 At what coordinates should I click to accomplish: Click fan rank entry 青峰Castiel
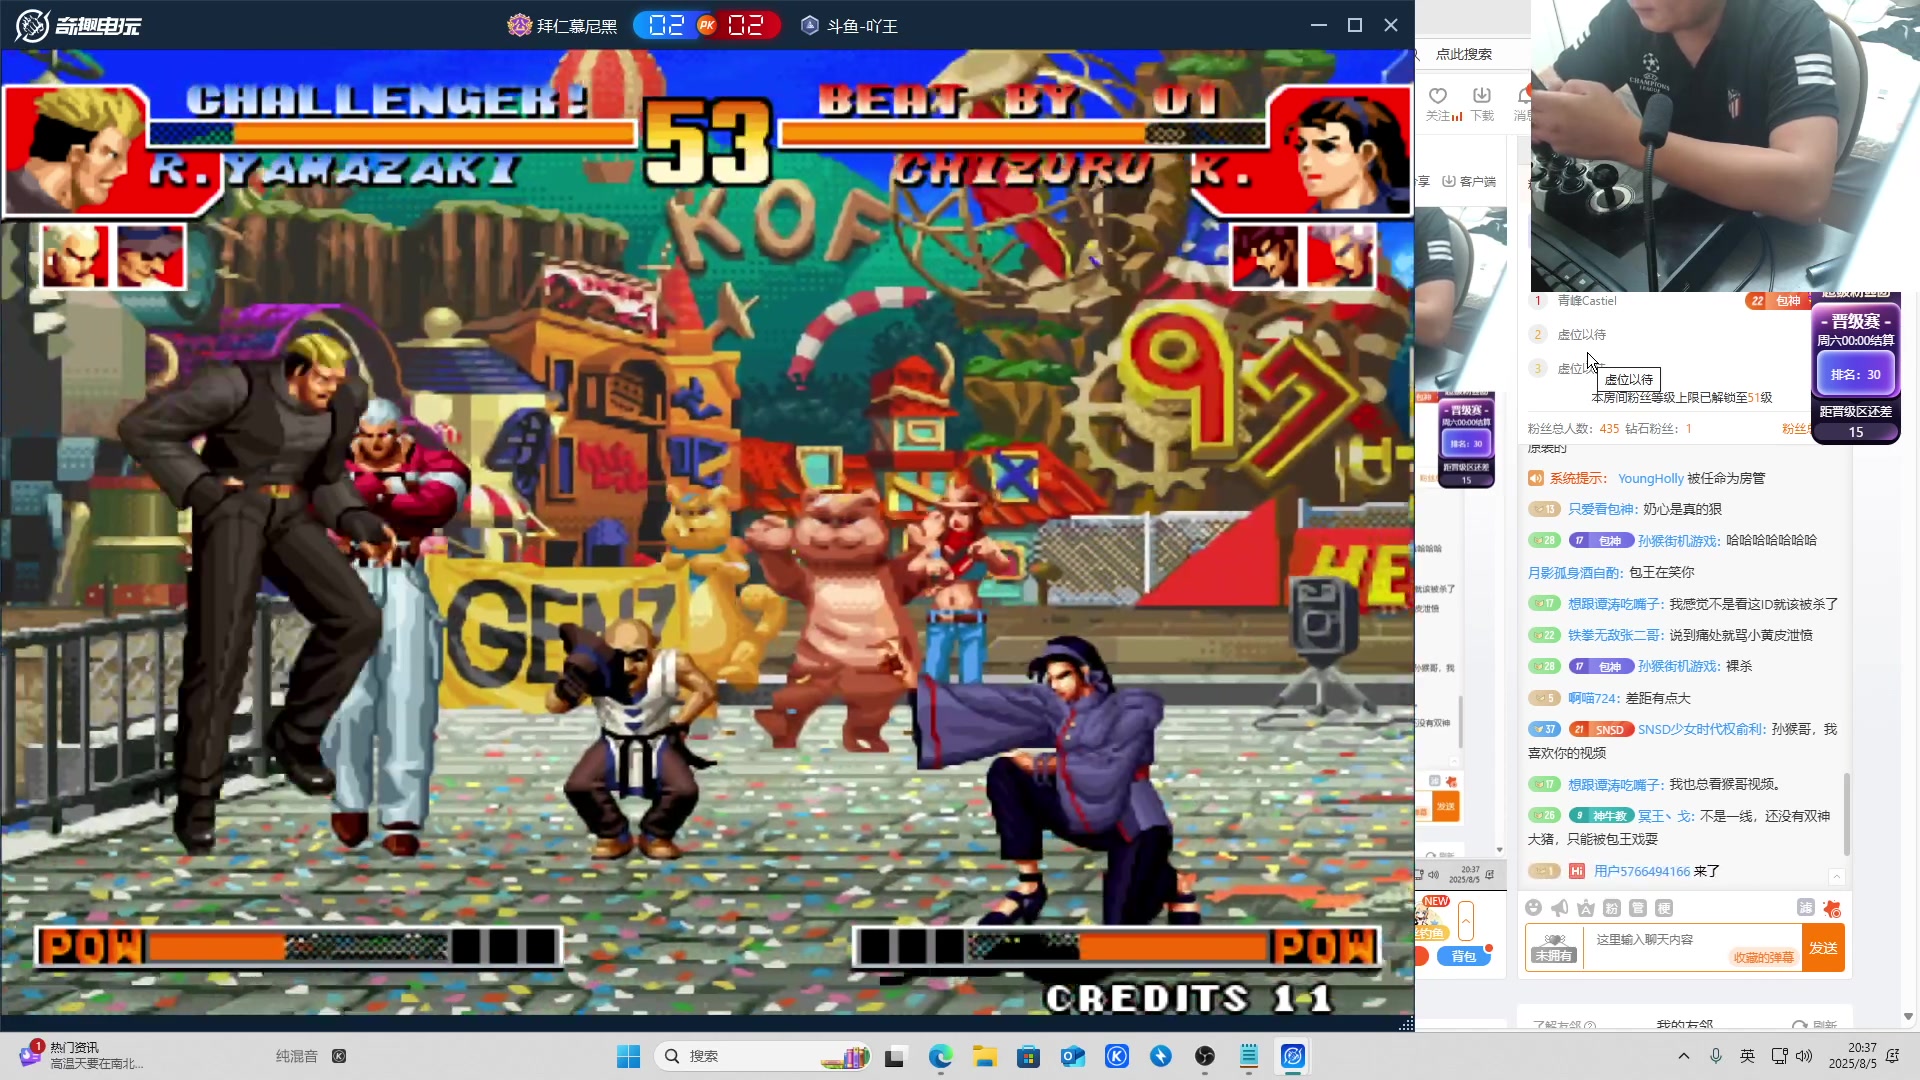tap(1587, 300)
